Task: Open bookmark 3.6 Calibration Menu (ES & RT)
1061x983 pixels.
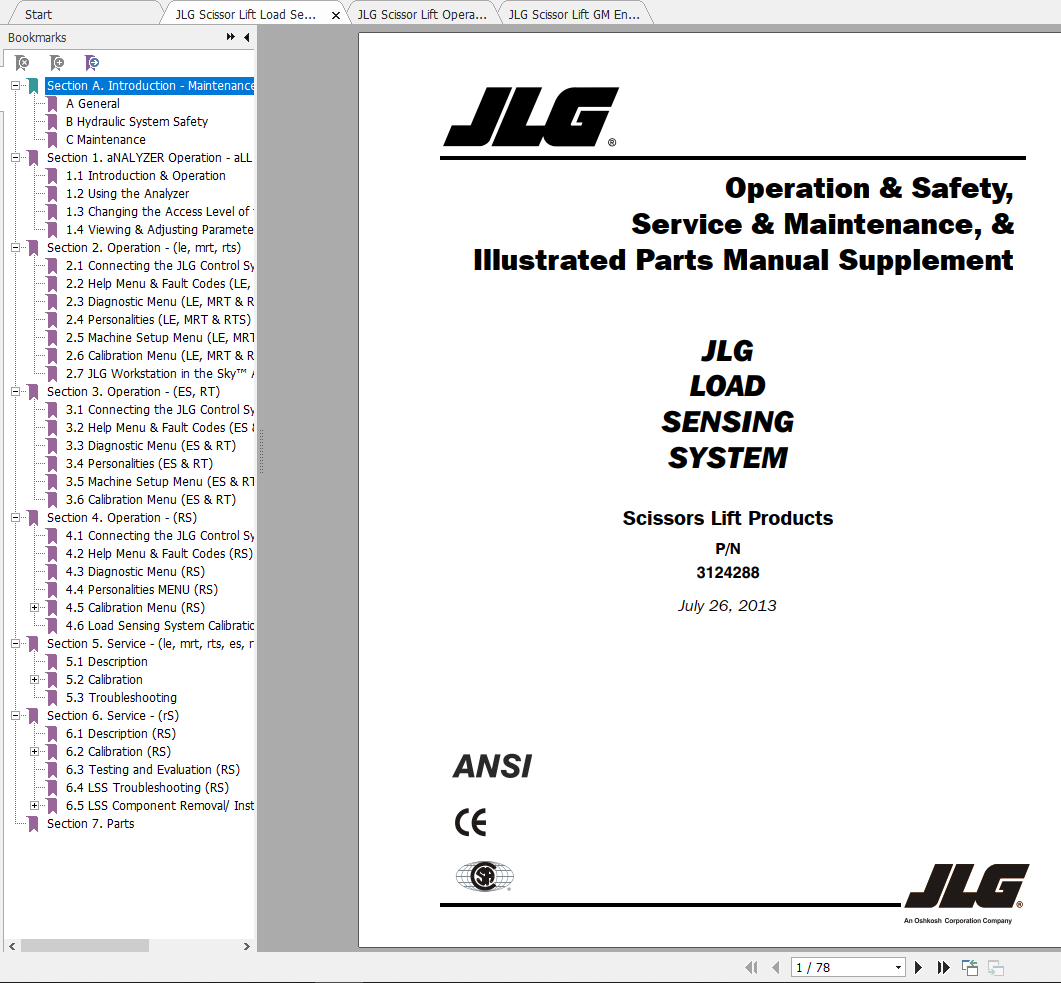Action: click(151, 499)
